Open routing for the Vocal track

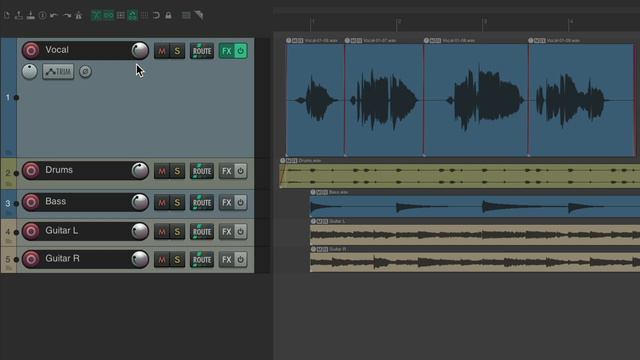point(202,51)
